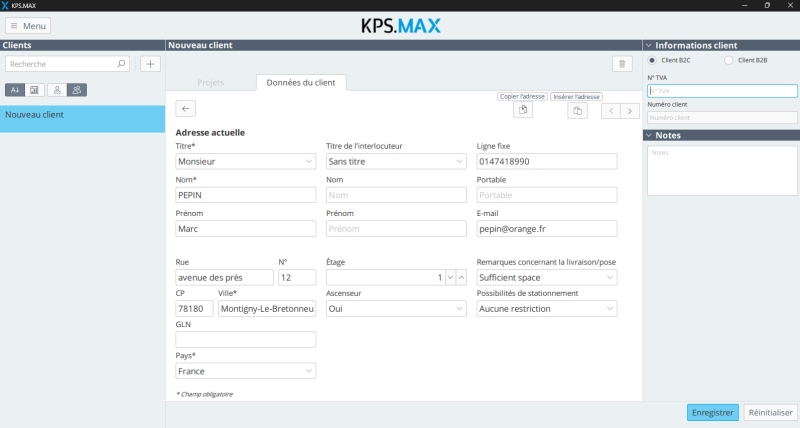
Task: Open the Menu hamburger button
Action: click(28, 26)
